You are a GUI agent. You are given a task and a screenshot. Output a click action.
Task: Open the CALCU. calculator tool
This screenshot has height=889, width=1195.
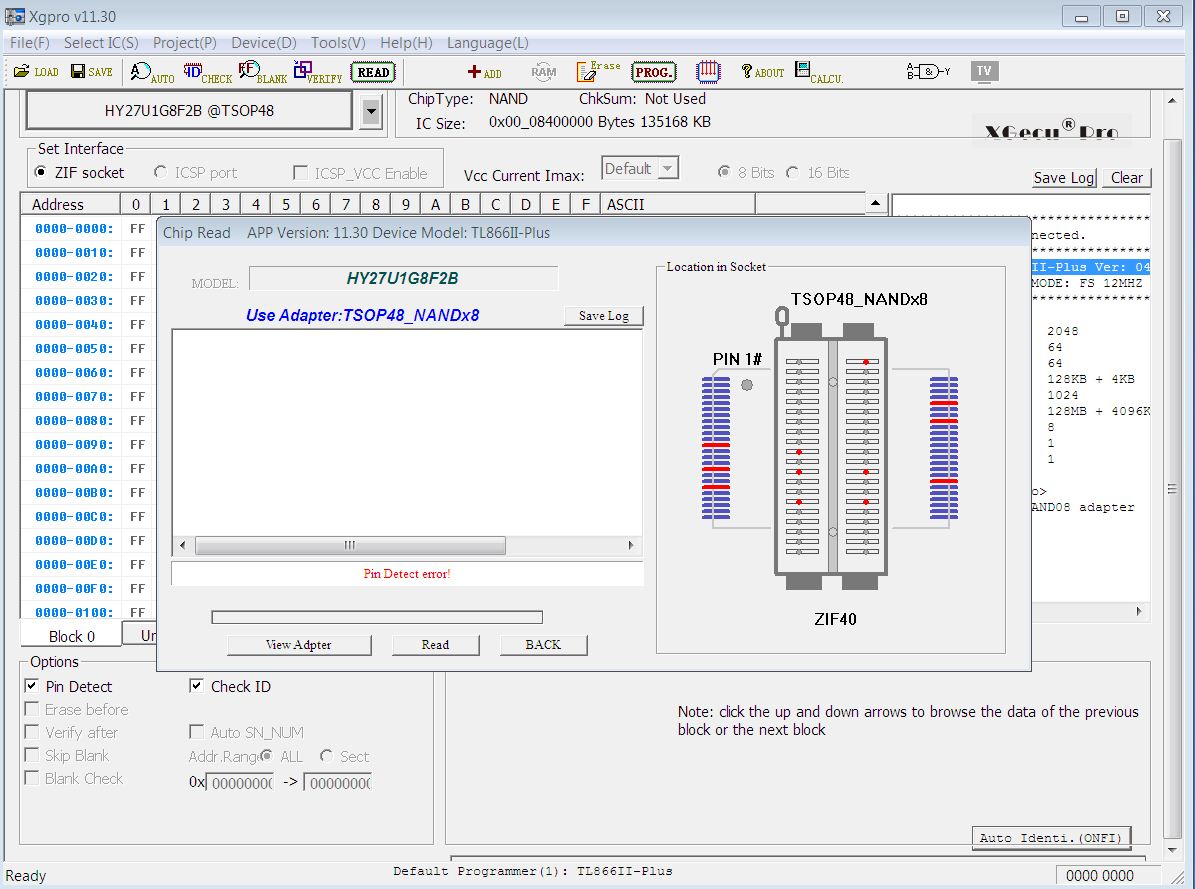pyautogui.click(x=818, y=72)
